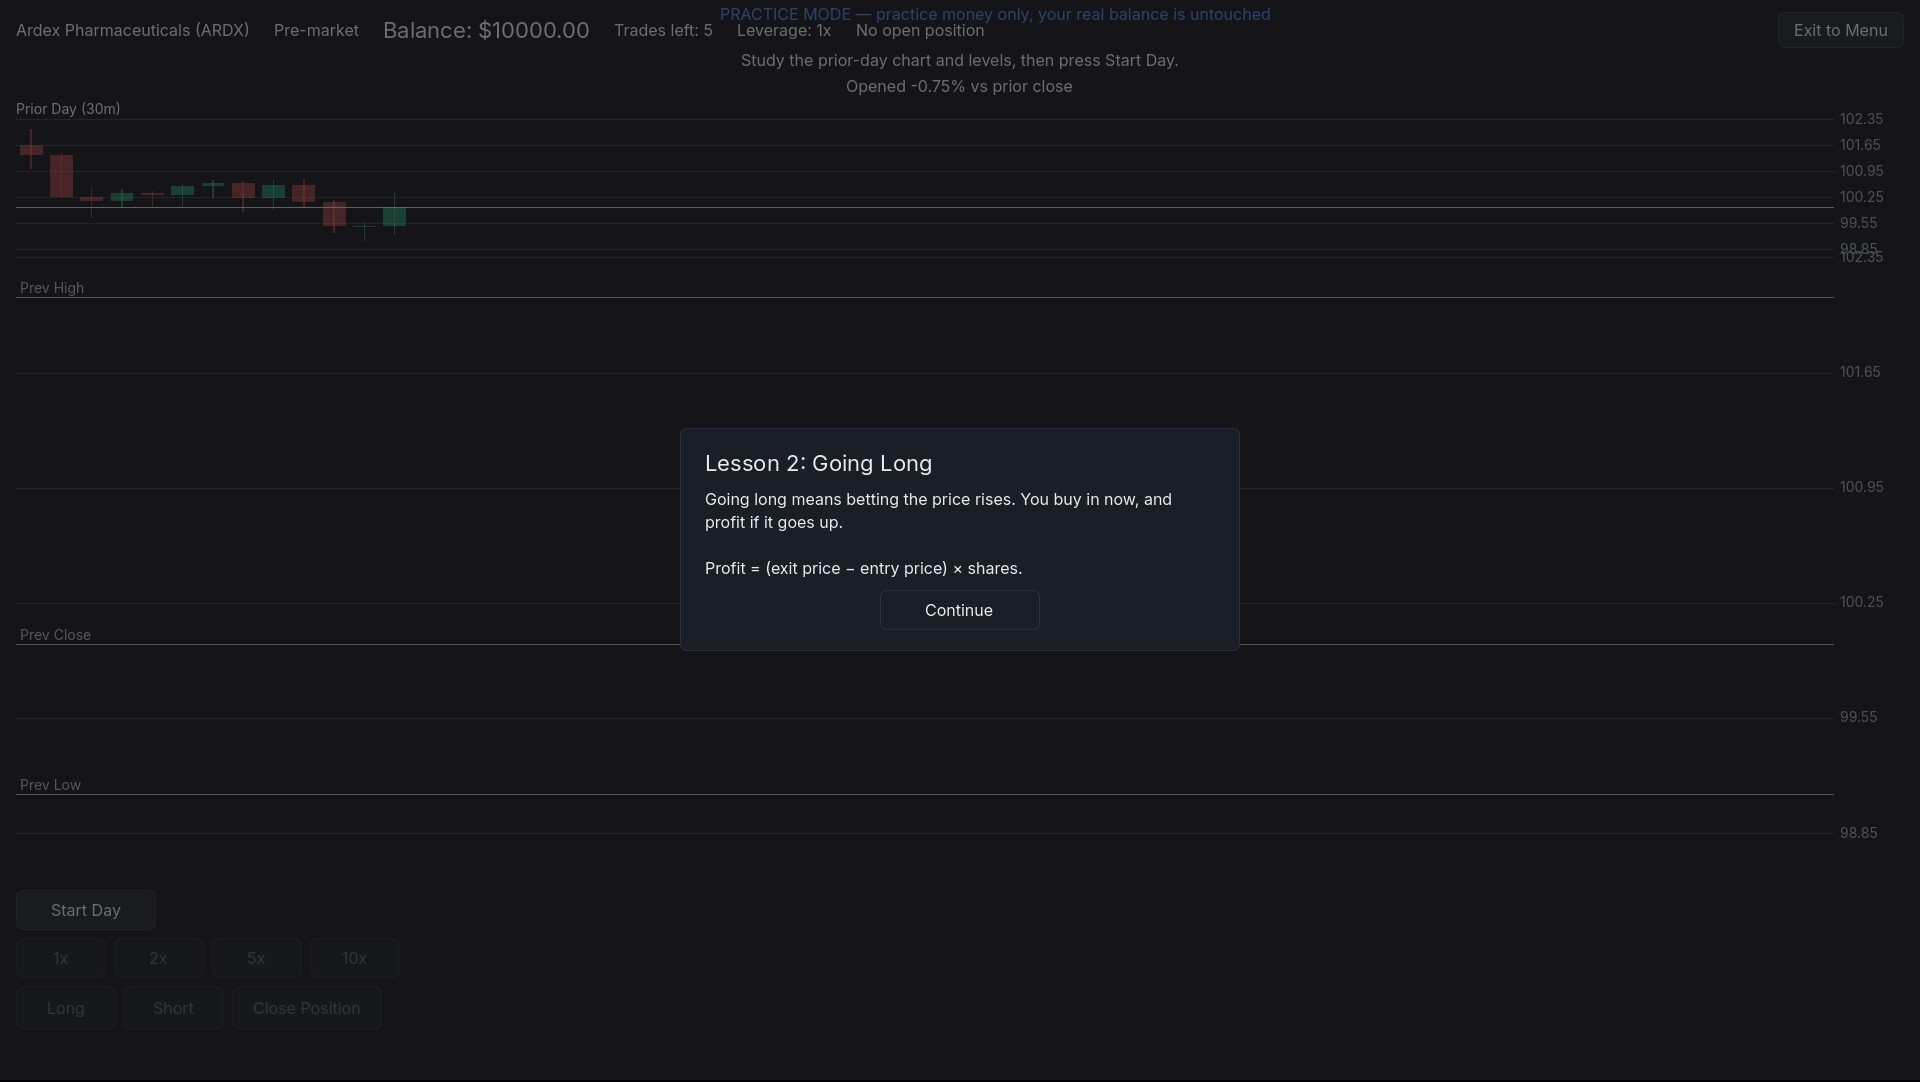This screenshot has width=1920, height=1082.
Task: Click the Profit formula line in lesson
Action: pyautogui.click(x=863, y=568)
